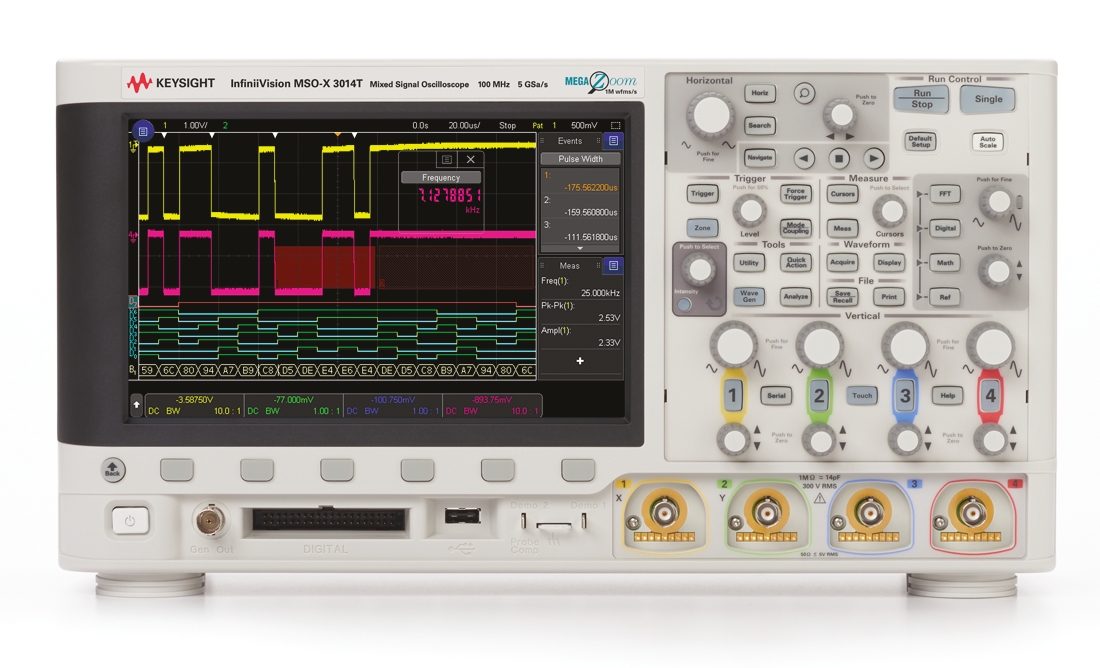Open channel 1 info box showing -3.58750V
The height and width of the screenshot is (668, 1100).
coord(194,405)
